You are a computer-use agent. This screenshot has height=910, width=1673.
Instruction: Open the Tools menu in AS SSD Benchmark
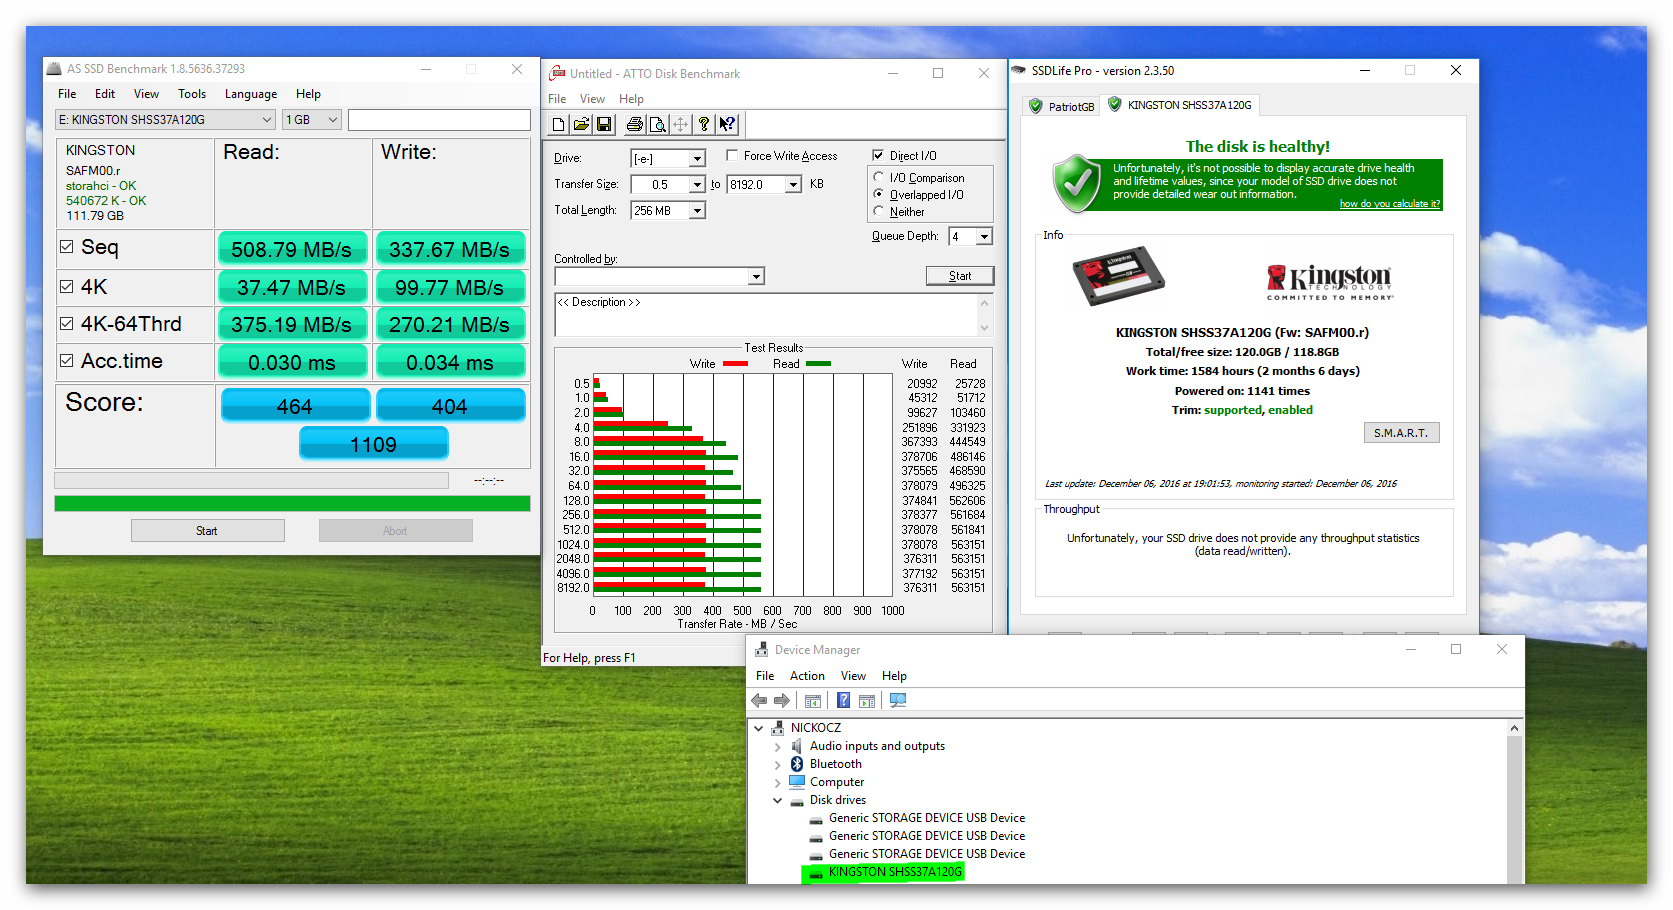point(192,94)
